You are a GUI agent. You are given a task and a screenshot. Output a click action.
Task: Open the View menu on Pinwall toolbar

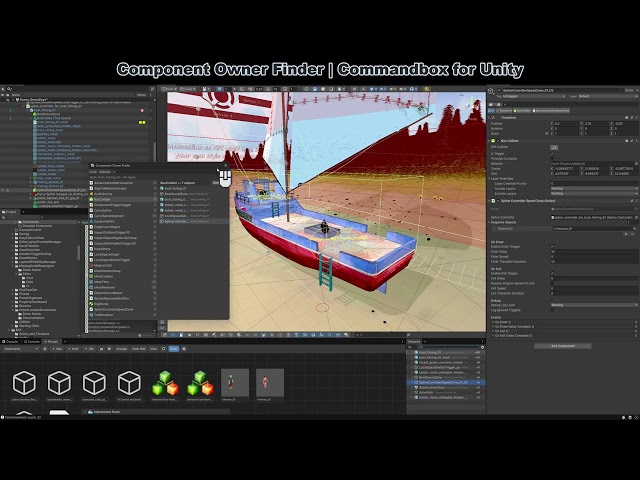[x=153, y=349]
